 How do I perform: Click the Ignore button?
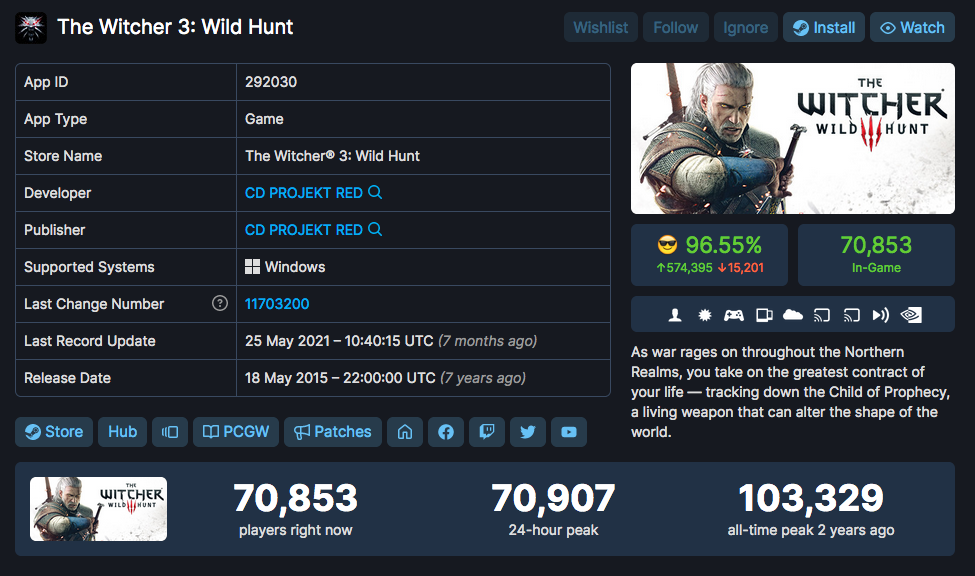[x=746, y=27]
